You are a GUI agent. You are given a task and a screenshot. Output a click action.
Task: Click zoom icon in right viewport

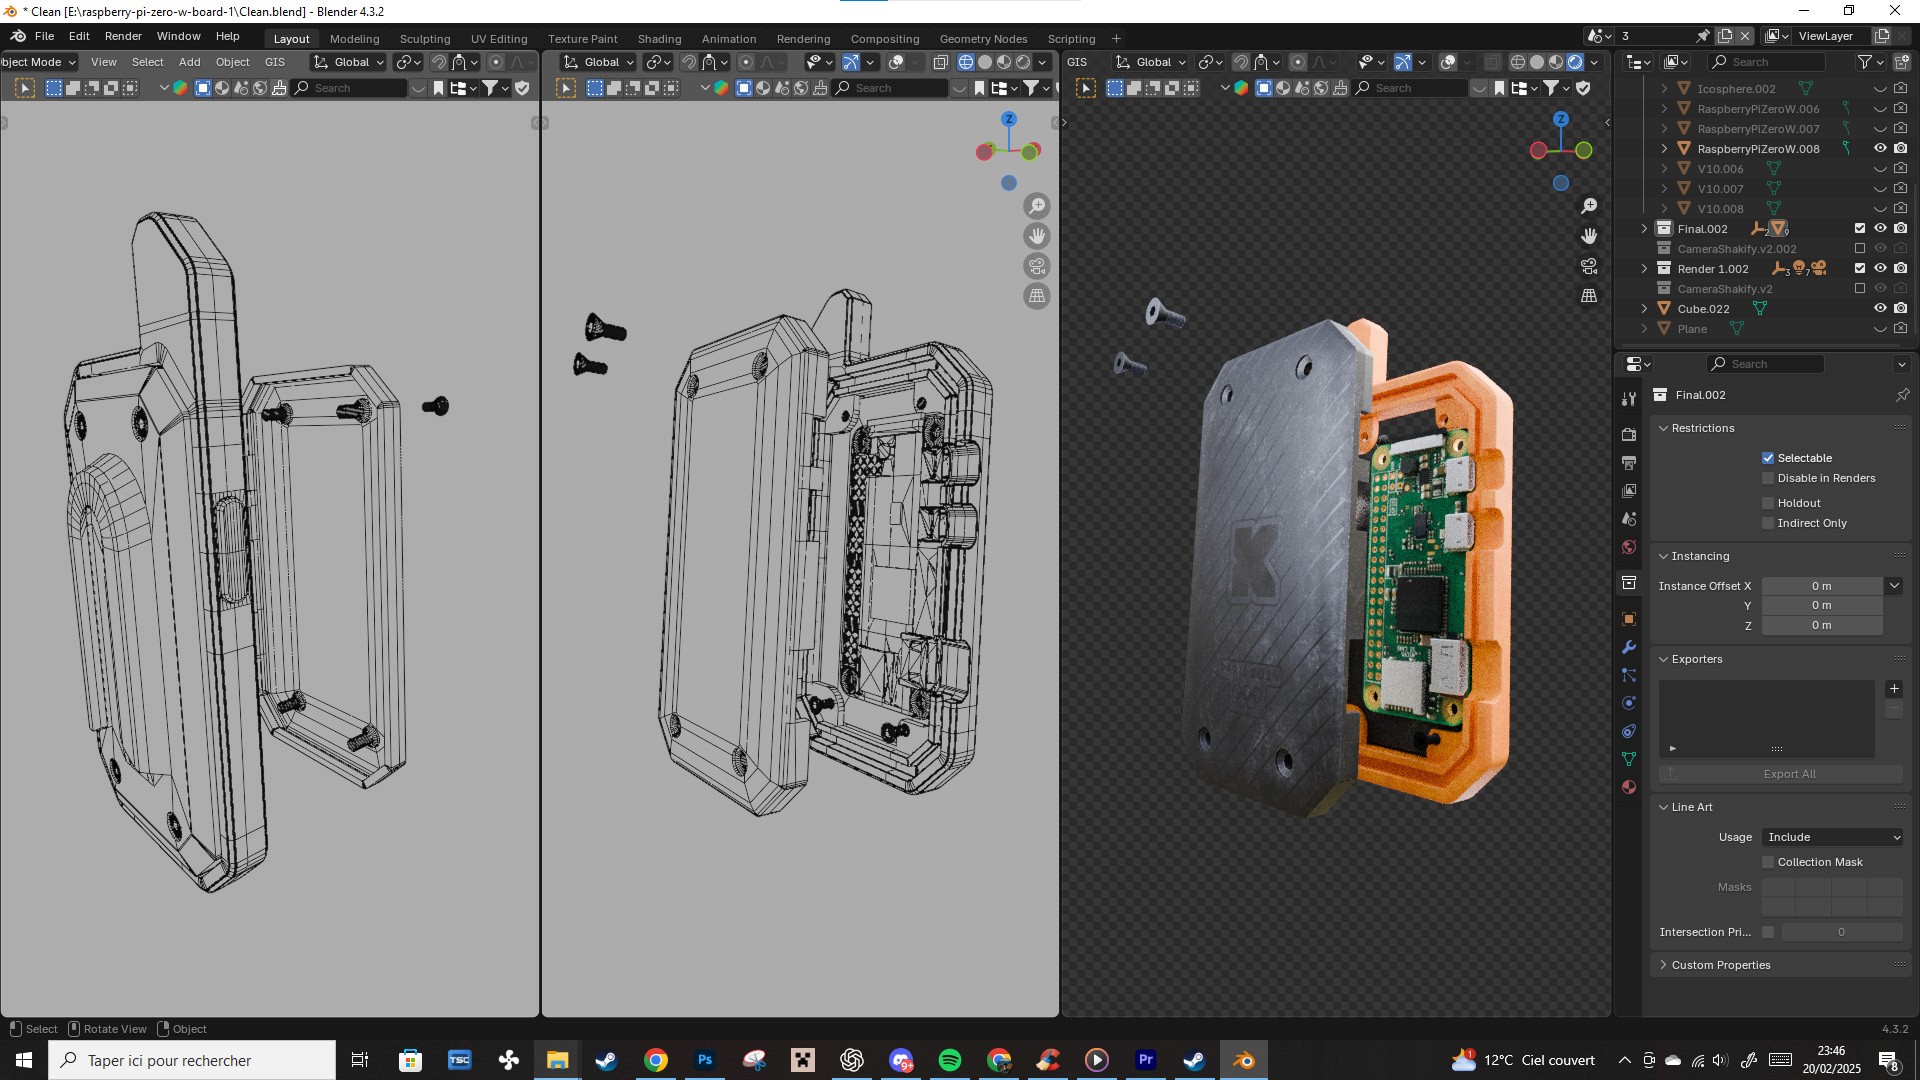point(1589,206)
